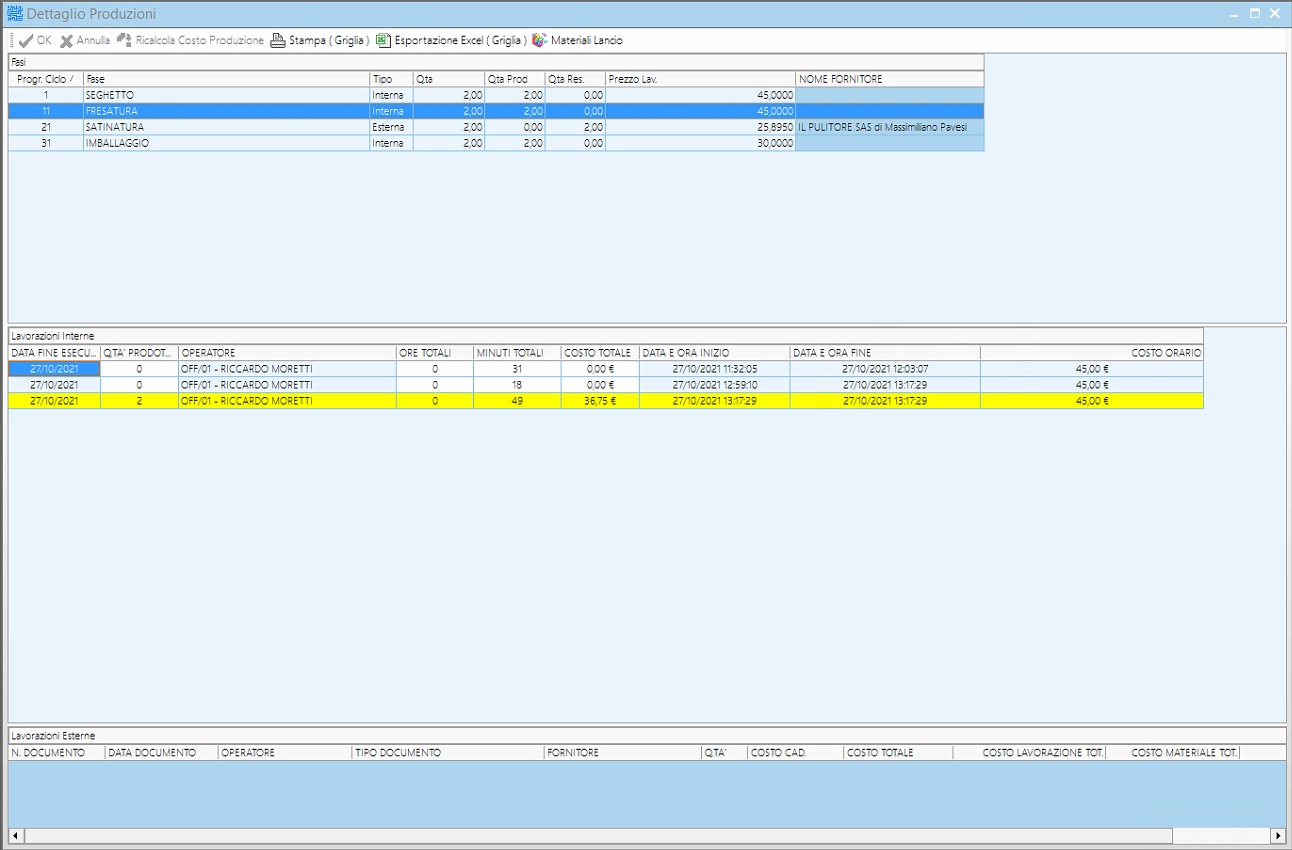Click the OK checkmark icon
Image resolution: width=1292 pixels, height=850 pixels.
(x=26, y=41)
